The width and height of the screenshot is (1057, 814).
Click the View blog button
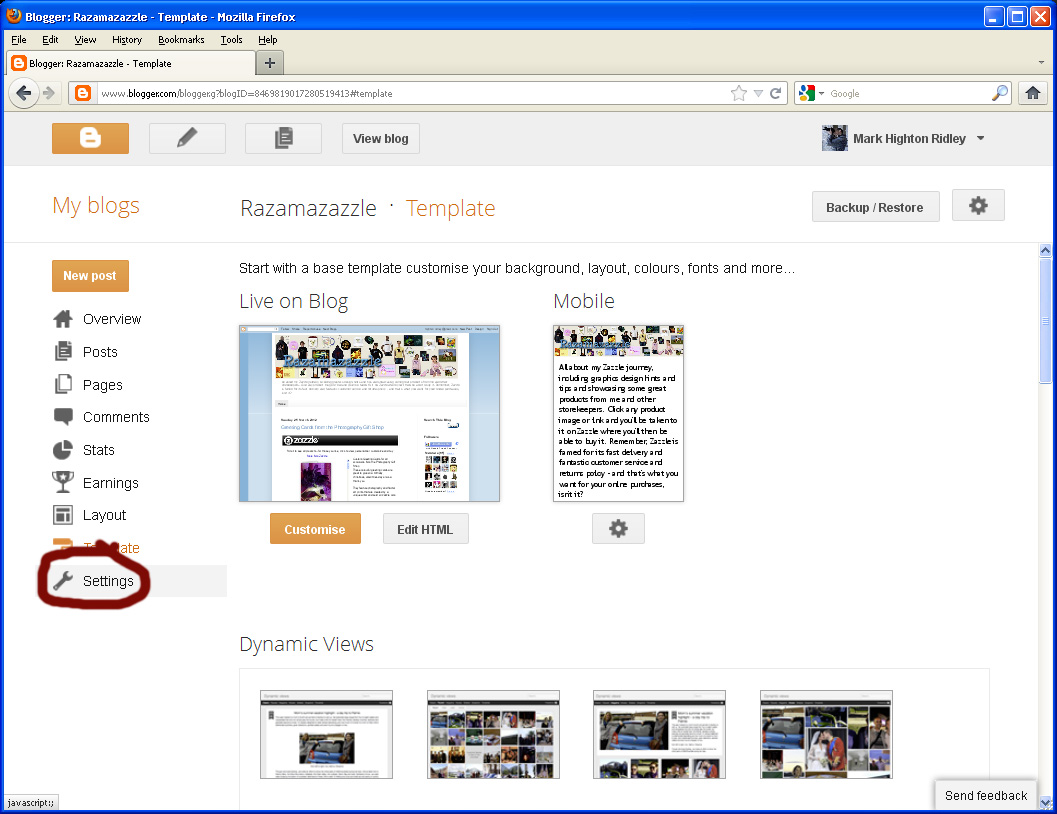coord(381,138)
